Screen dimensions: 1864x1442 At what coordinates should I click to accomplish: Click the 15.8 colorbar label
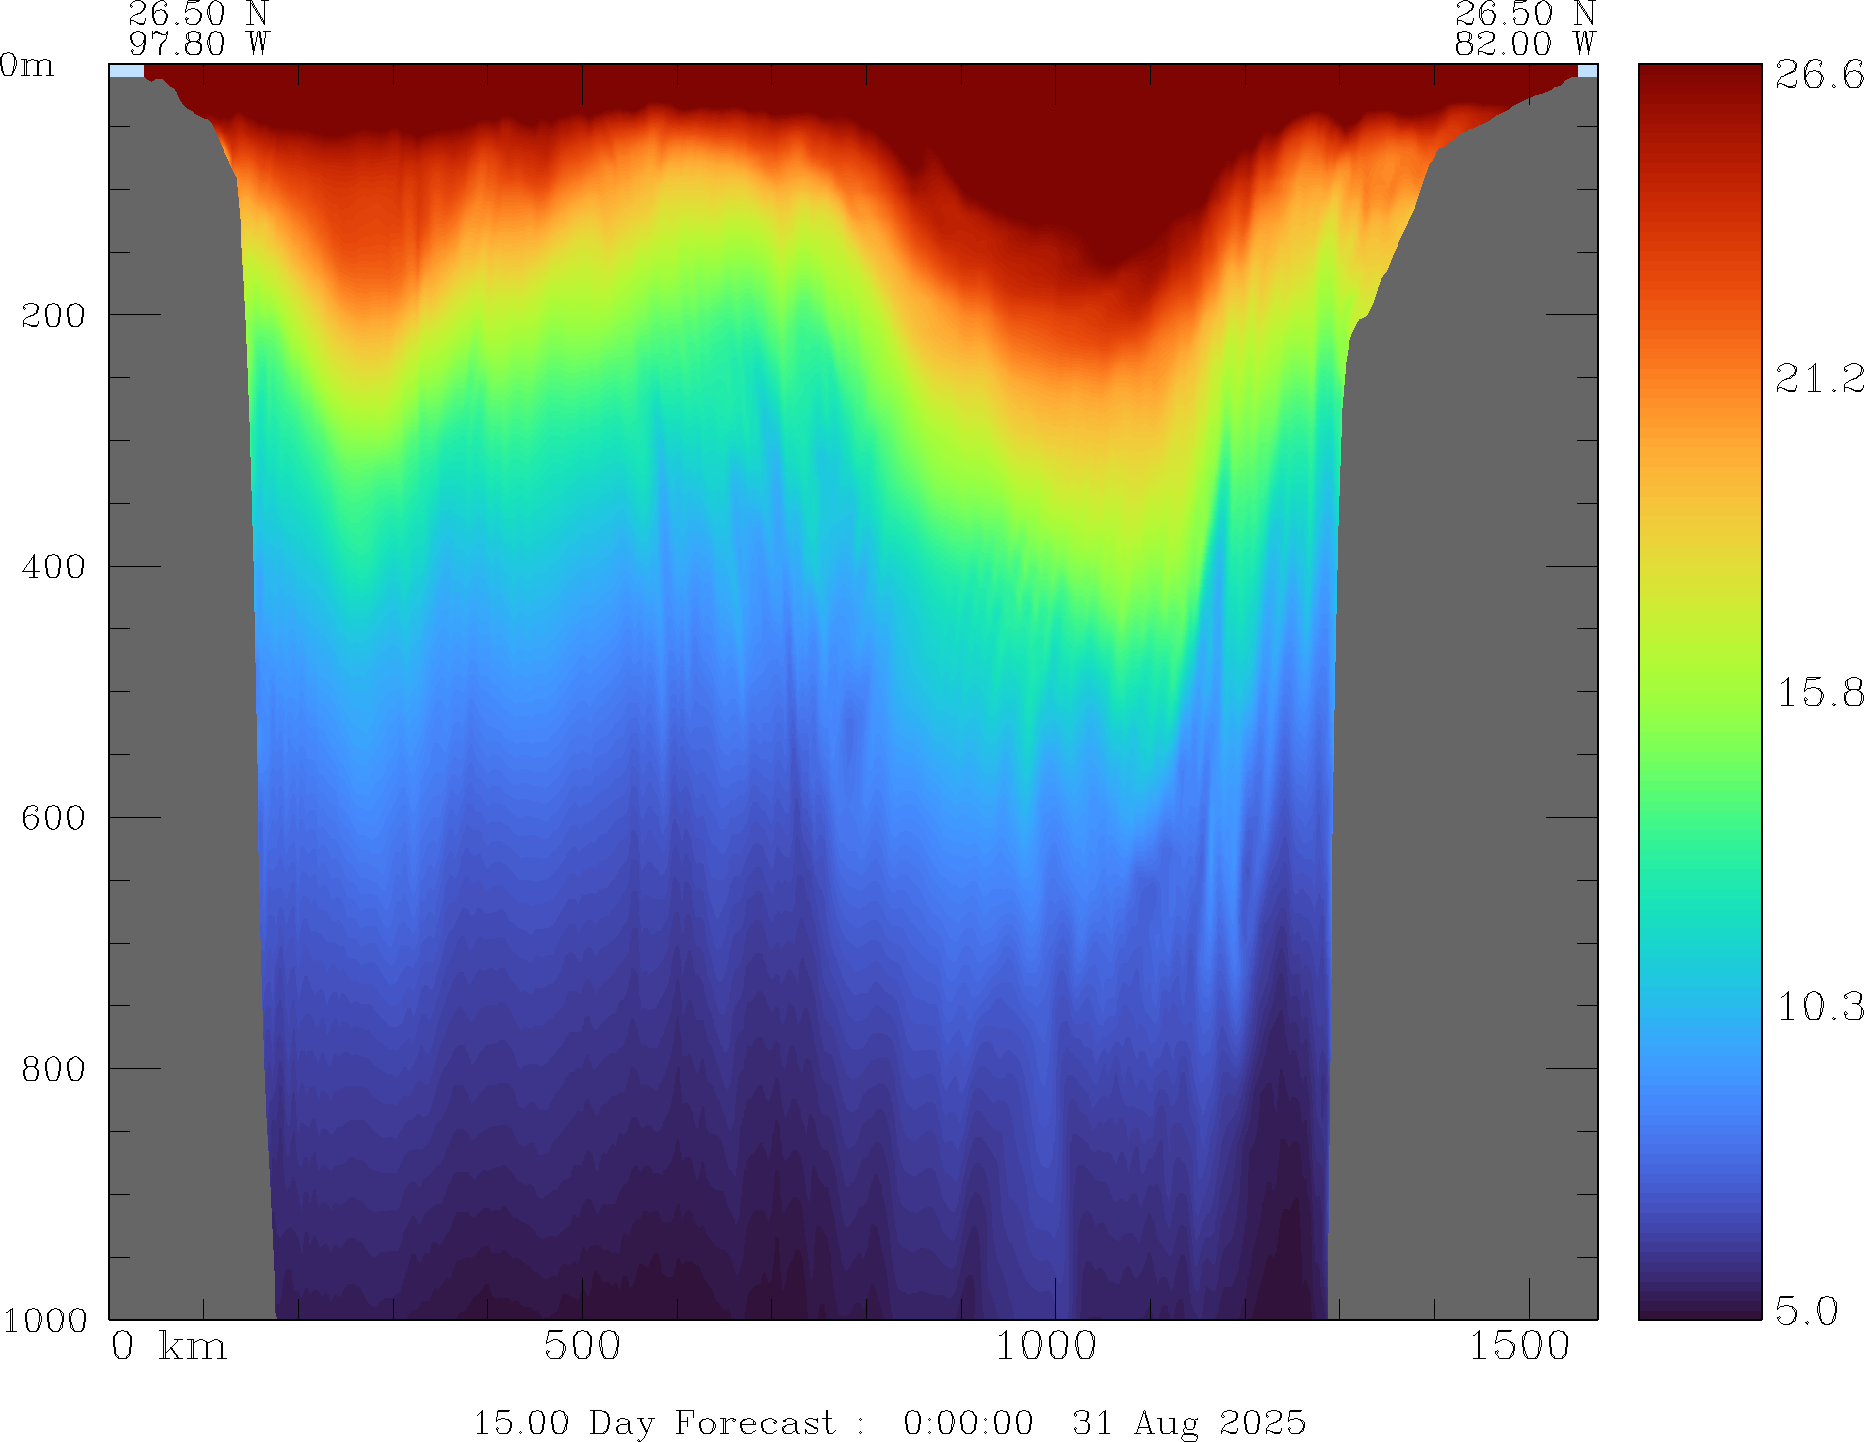[1818, 692]
